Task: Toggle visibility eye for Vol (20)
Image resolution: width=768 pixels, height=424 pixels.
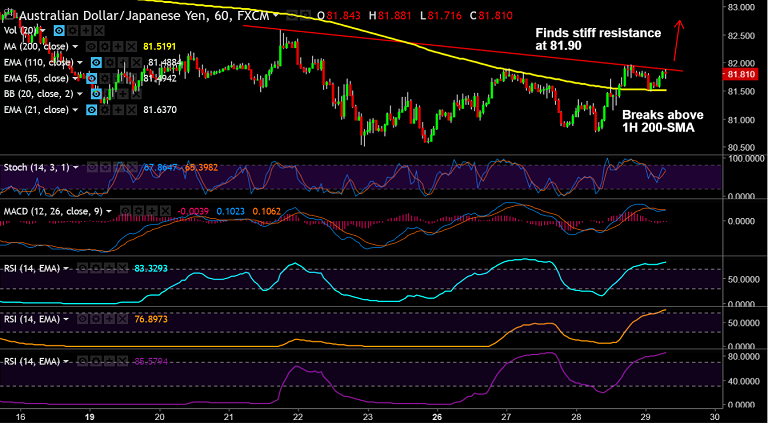Action: [59, 30]
